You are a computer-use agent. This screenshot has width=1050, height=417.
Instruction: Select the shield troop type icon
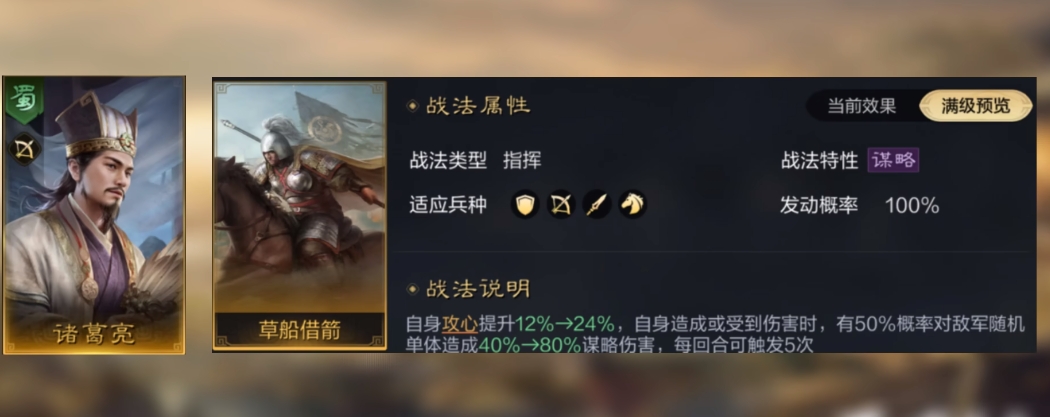pos(526,204)
